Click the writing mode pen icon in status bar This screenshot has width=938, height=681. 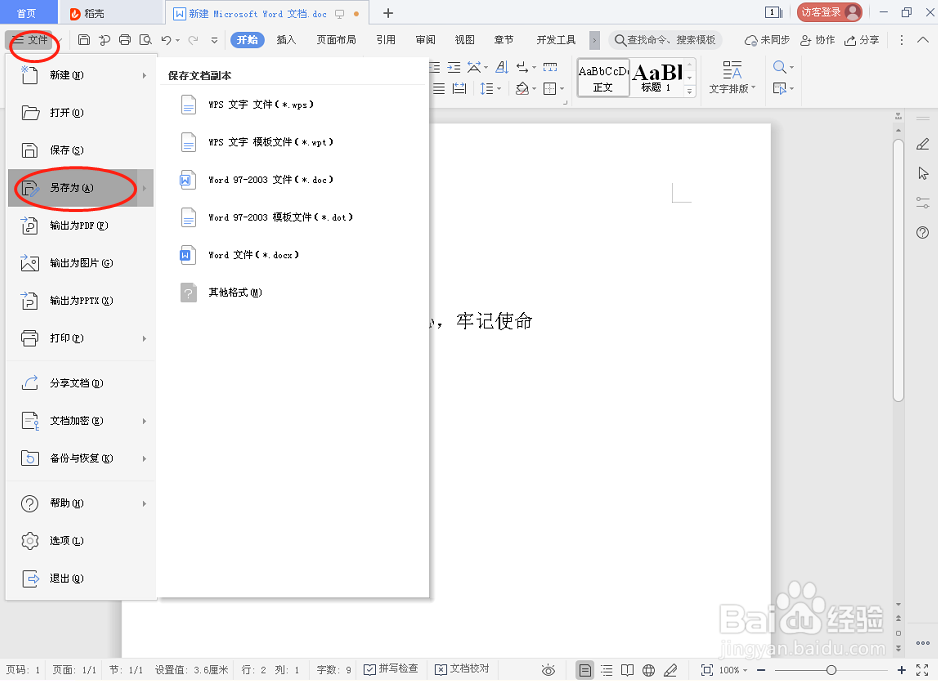click(671, 670)
